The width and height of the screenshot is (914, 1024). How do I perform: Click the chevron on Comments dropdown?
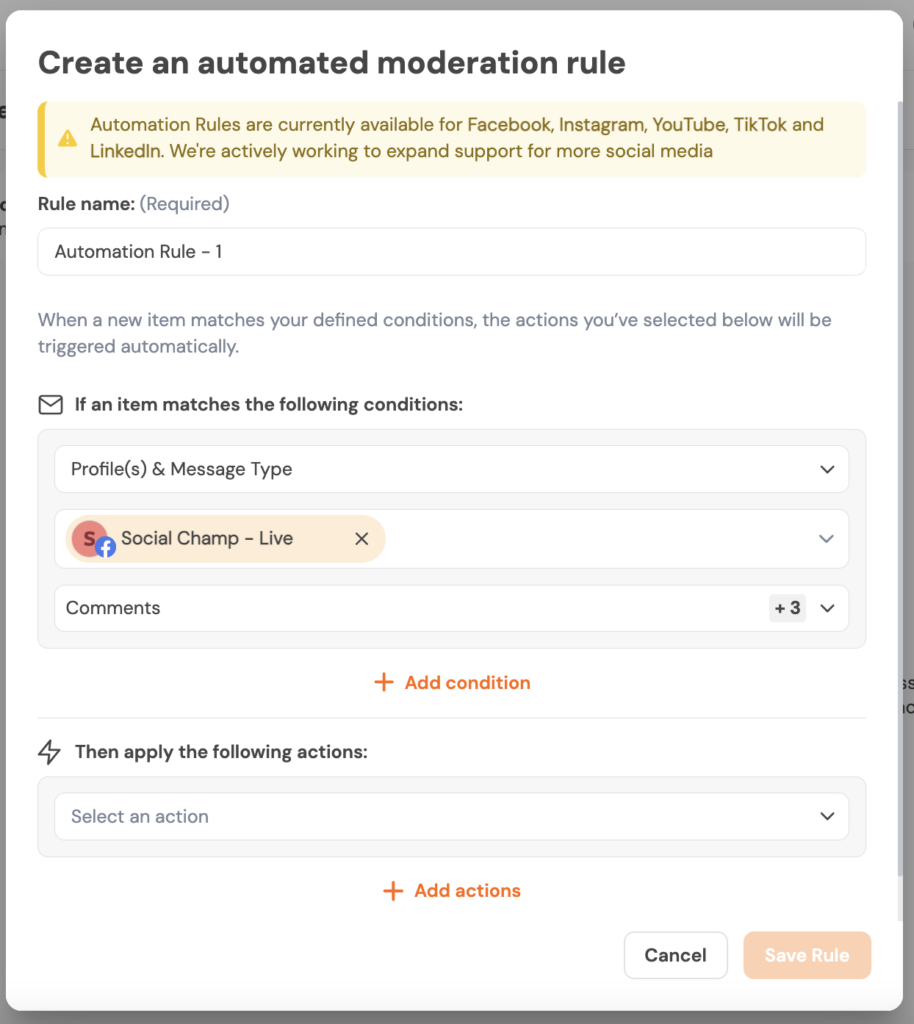tap(827, 608)
